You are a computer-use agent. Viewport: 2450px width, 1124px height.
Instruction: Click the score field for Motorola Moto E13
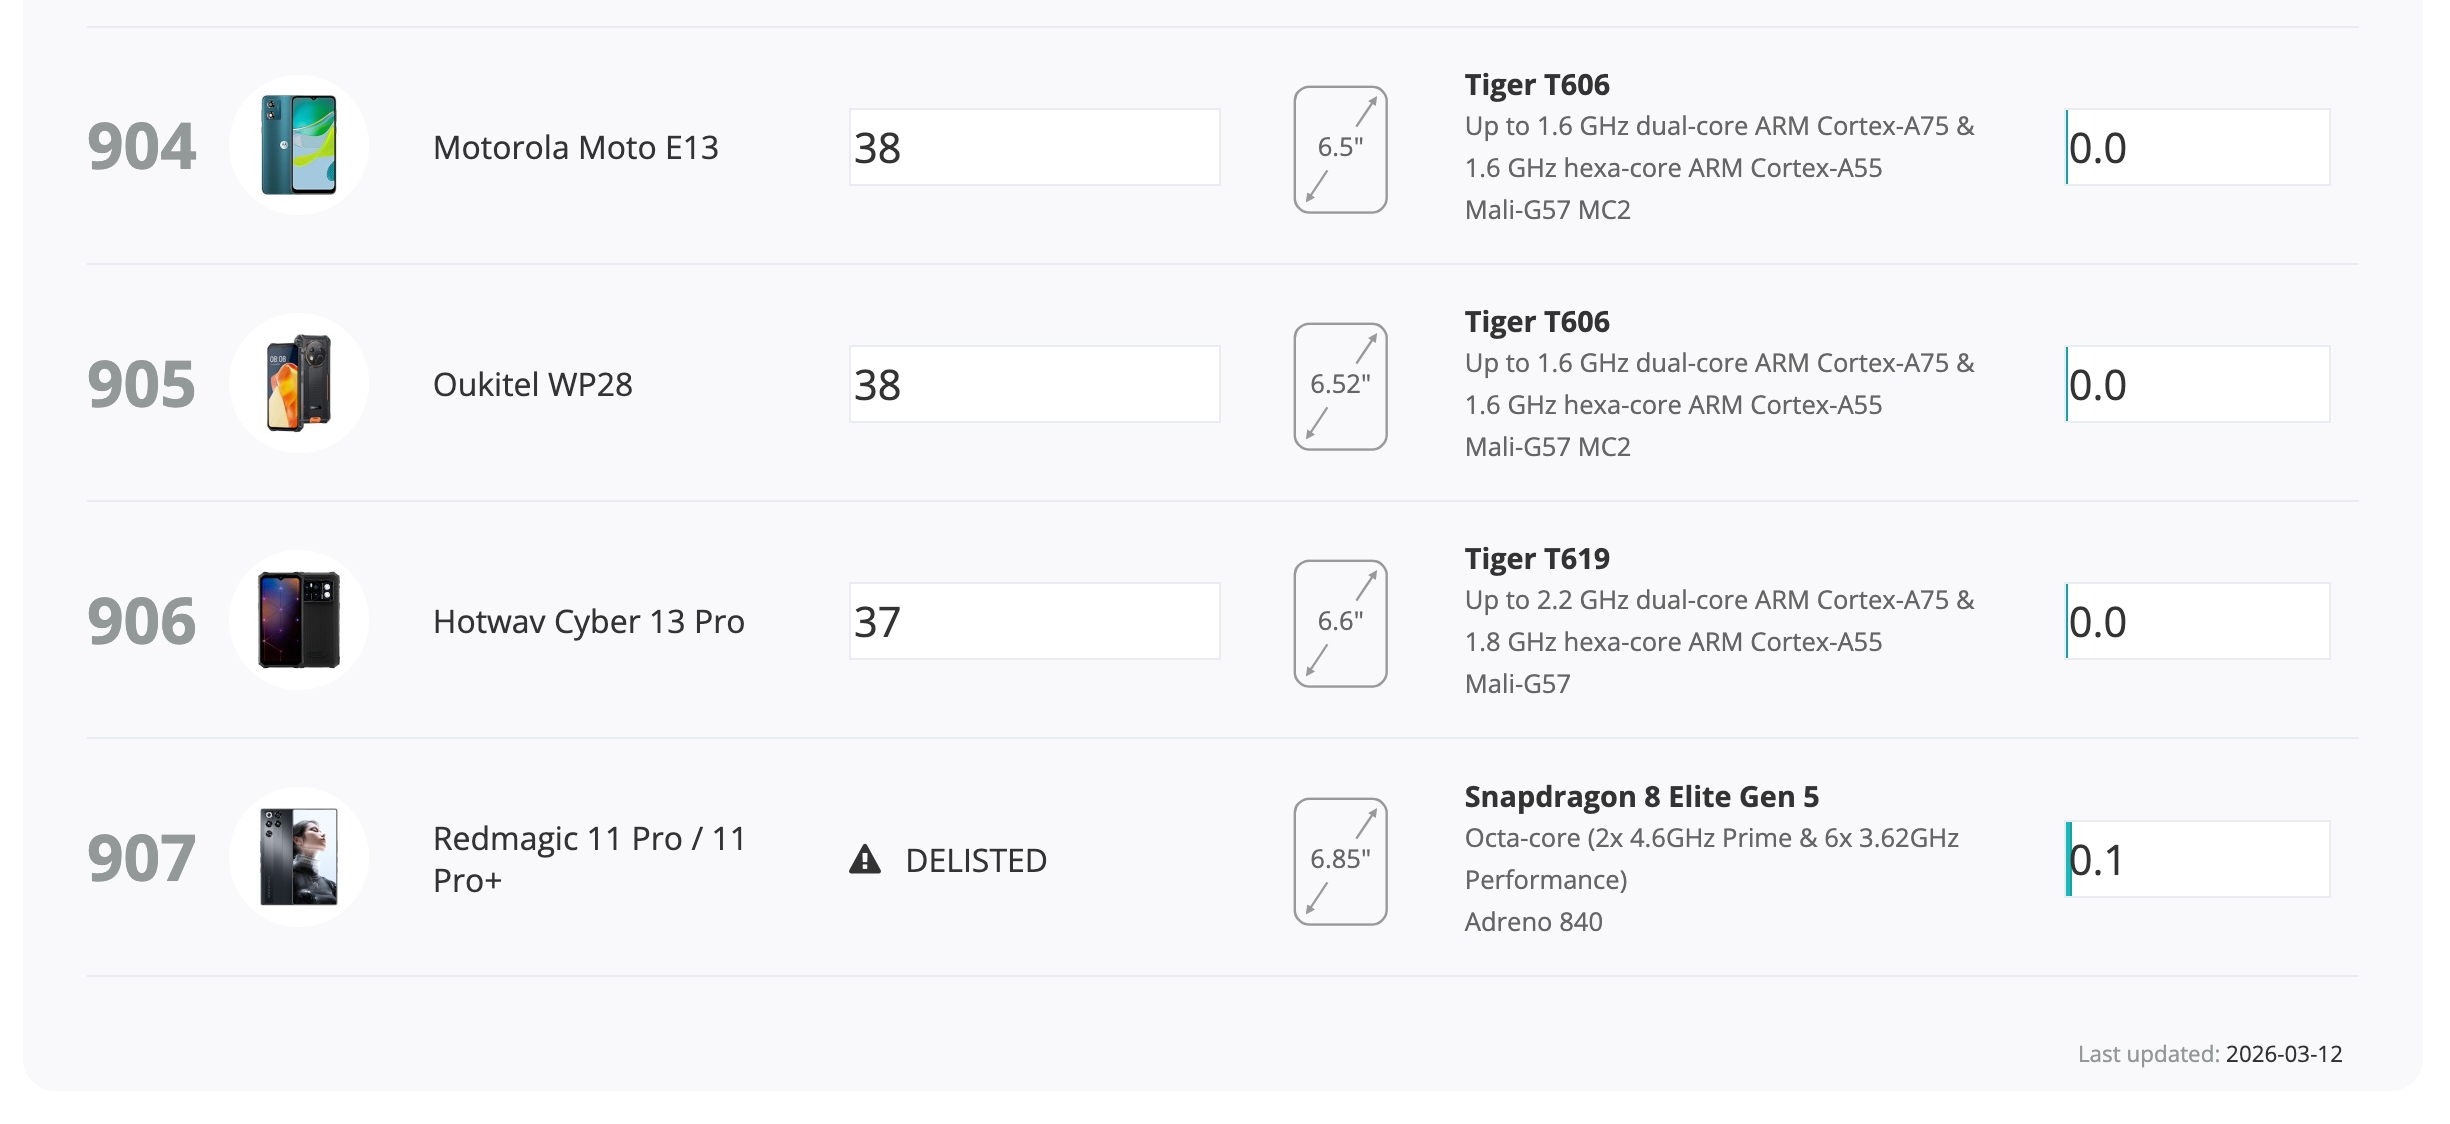[x=1034, y=147]
